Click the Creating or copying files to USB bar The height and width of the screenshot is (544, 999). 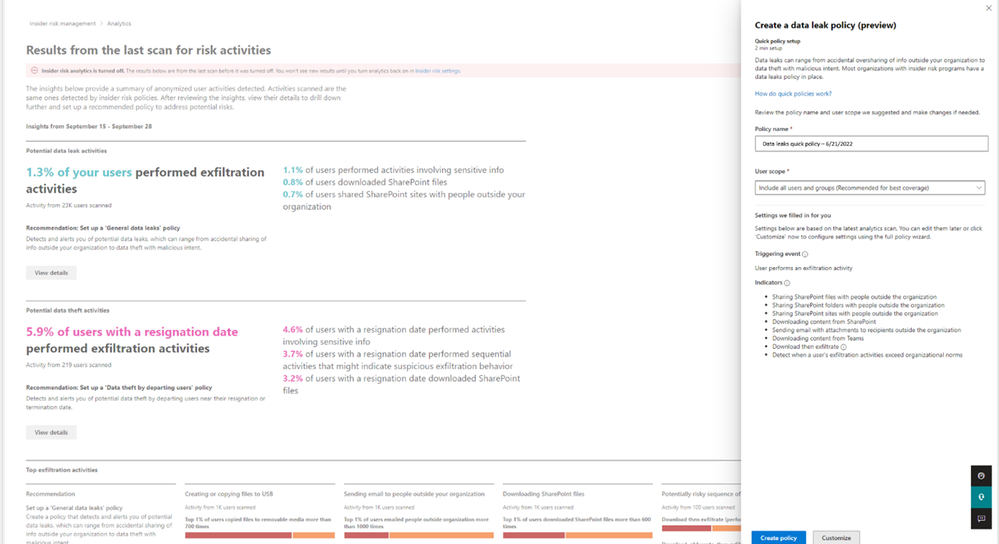[260, 535]
